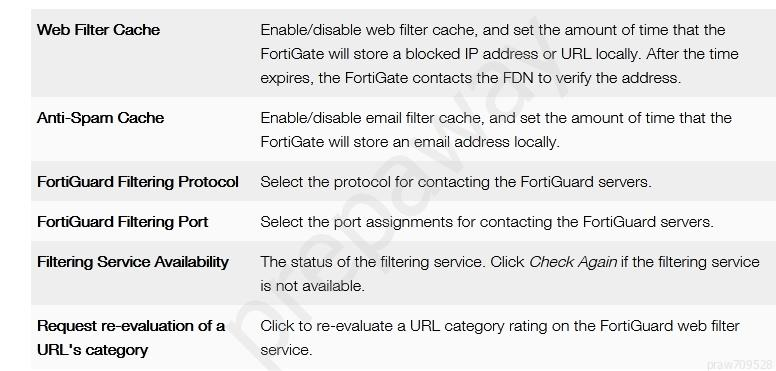The width and height of the screenshot is (776, 371).
Task: Click 'URL's category' second line of label
Action: (92, 350)
